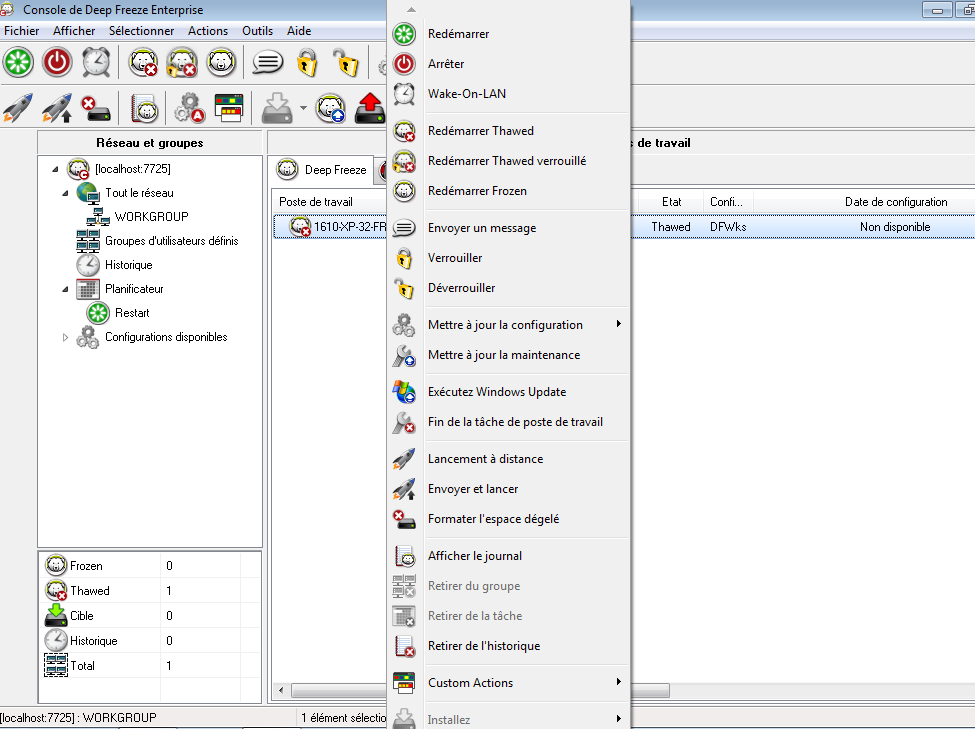
Task: Click the Send Message speech bubble icon
Action: [268, 62]
